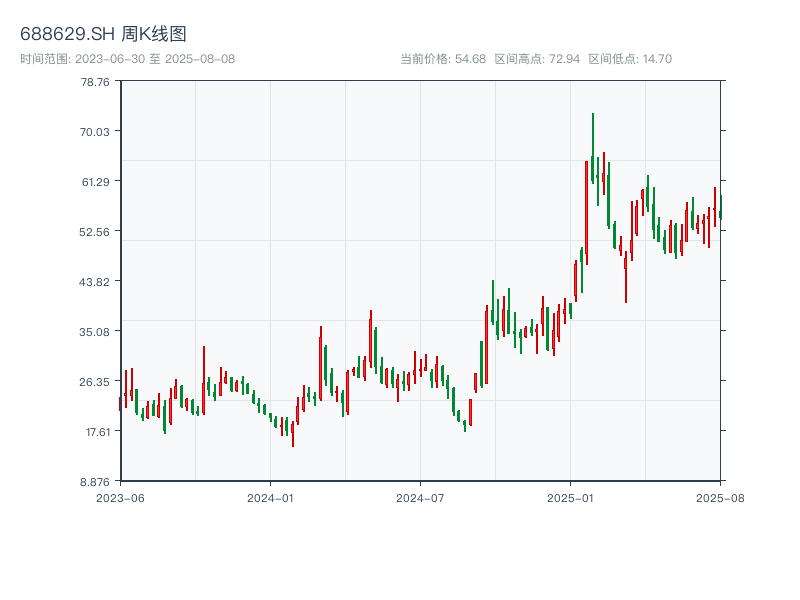Select the time range text 2023-06-30 至 2025-08-08
800x600 pixels.
155,59
